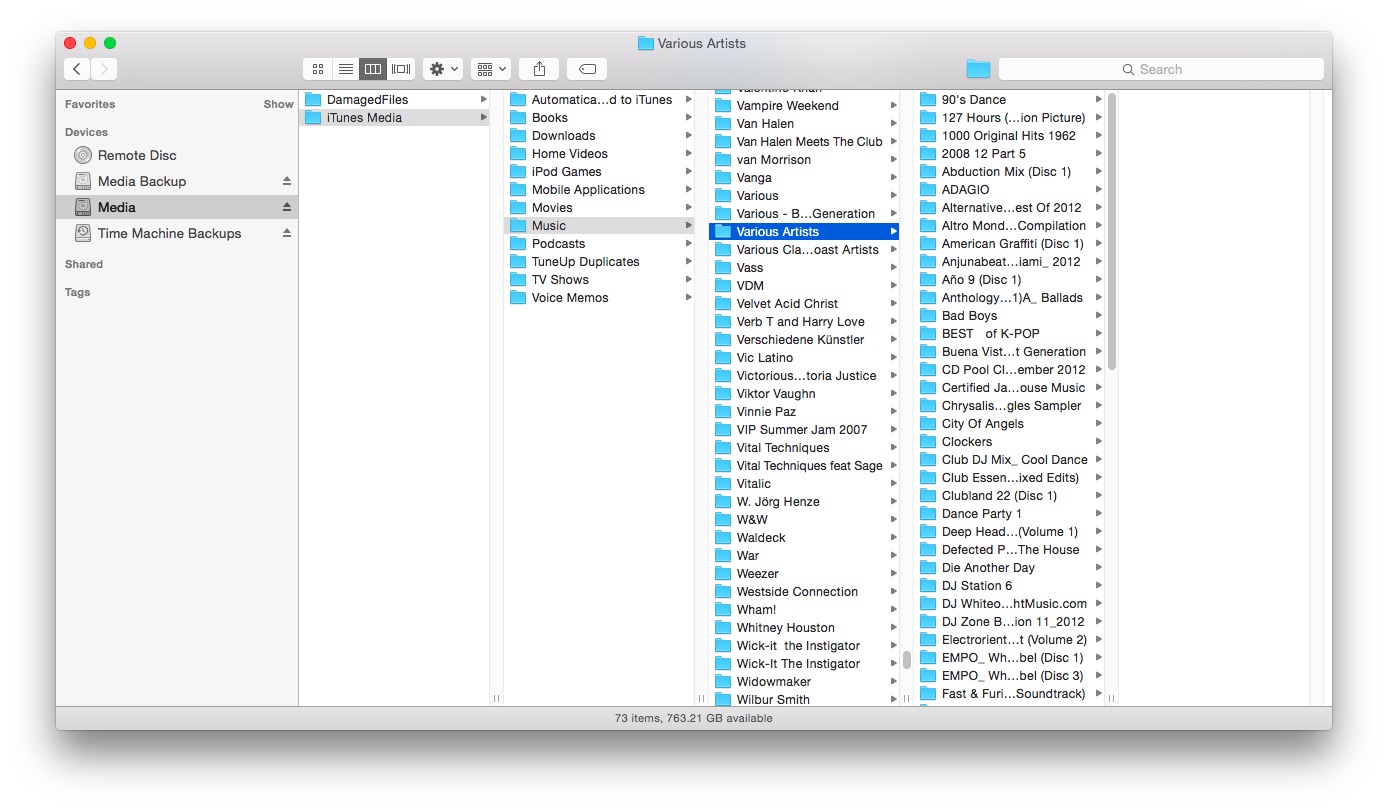Image resolution: width=1388 pixels, height=810 pixels.
Task: Select the Movies folder
Action: [x=599, y=207]
